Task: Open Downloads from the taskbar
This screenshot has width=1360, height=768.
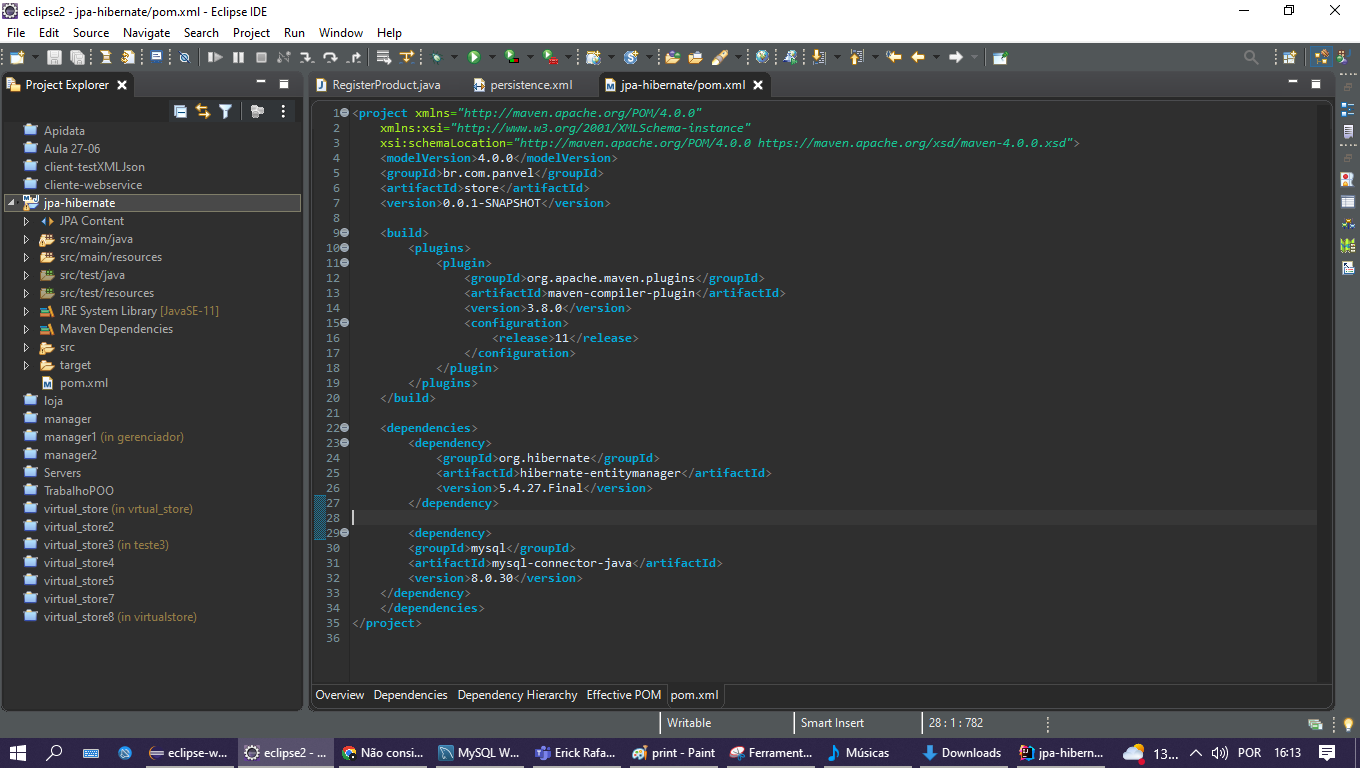Action: coord(961,753)
